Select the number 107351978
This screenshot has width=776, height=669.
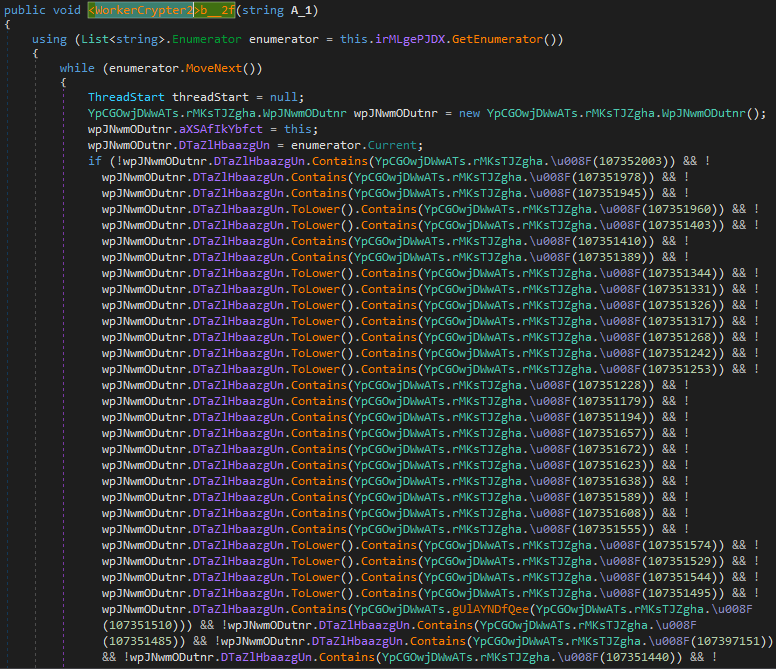pyautogui.click(x=610, y=177)
